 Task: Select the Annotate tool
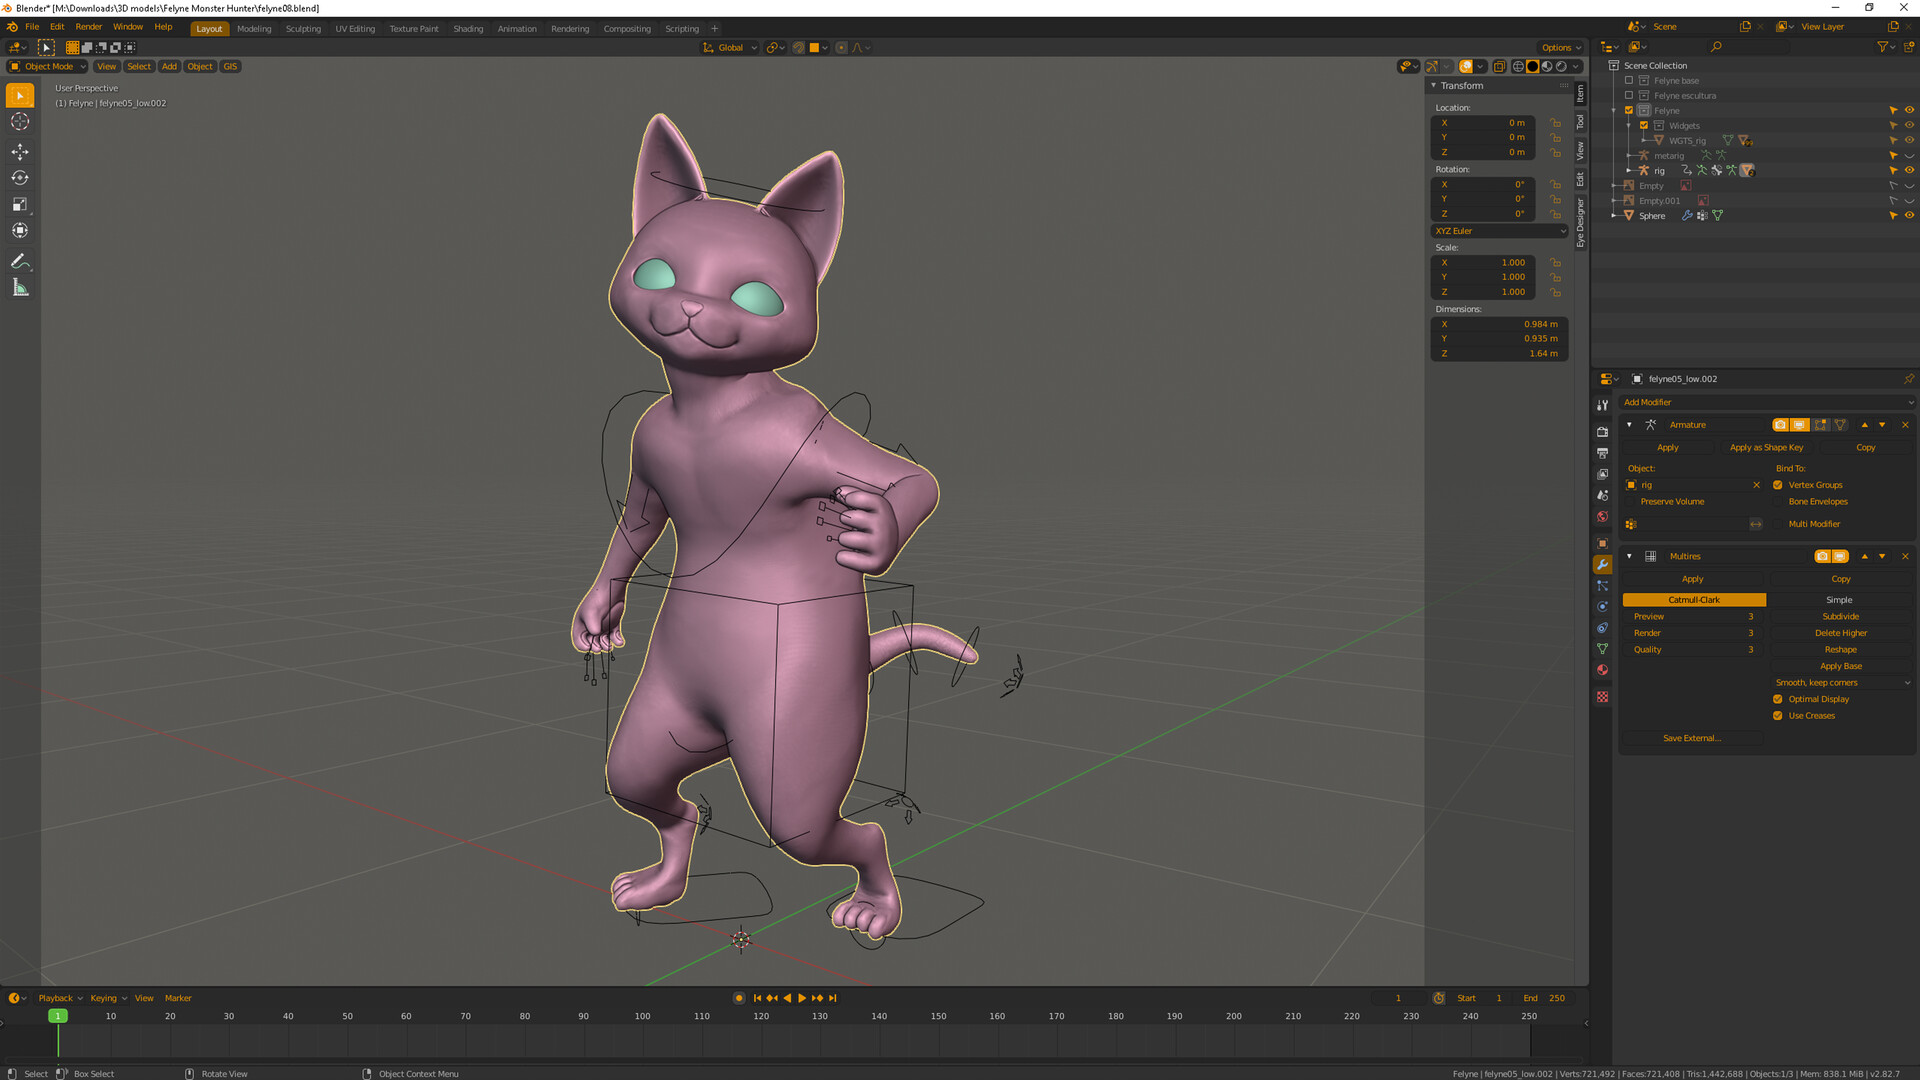point(20,261)
